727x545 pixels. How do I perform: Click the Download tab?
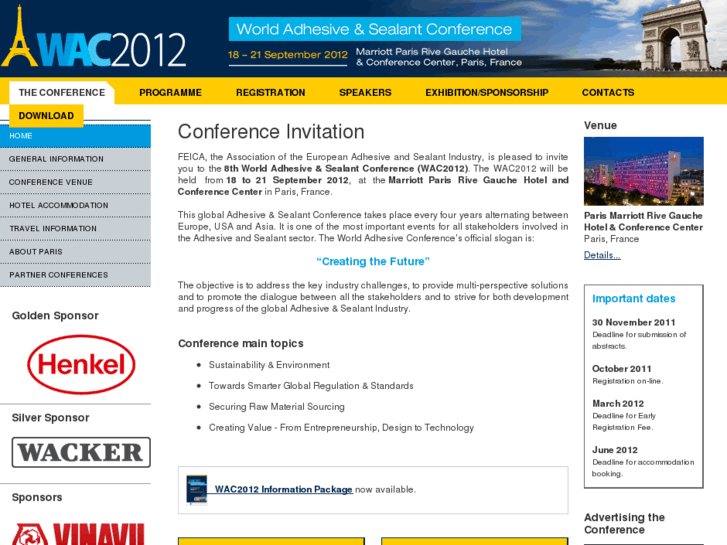point(46,115)
